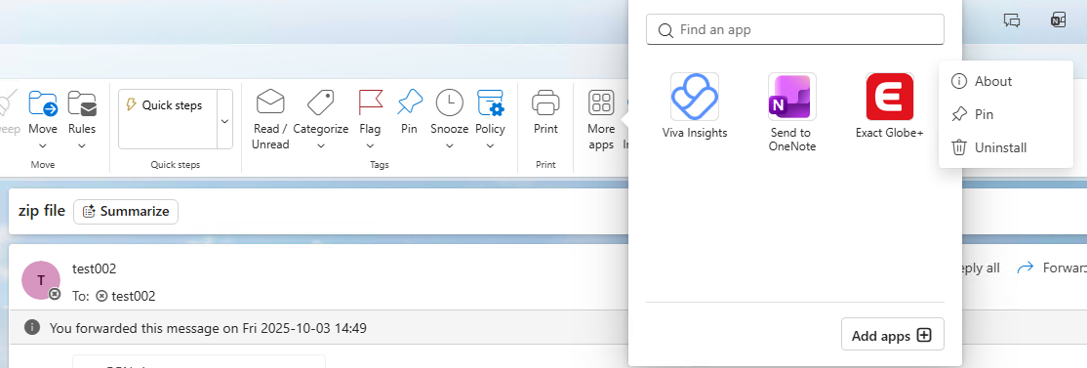Click the Summarize button
The image size is (1087, 368).
point(126,211)
